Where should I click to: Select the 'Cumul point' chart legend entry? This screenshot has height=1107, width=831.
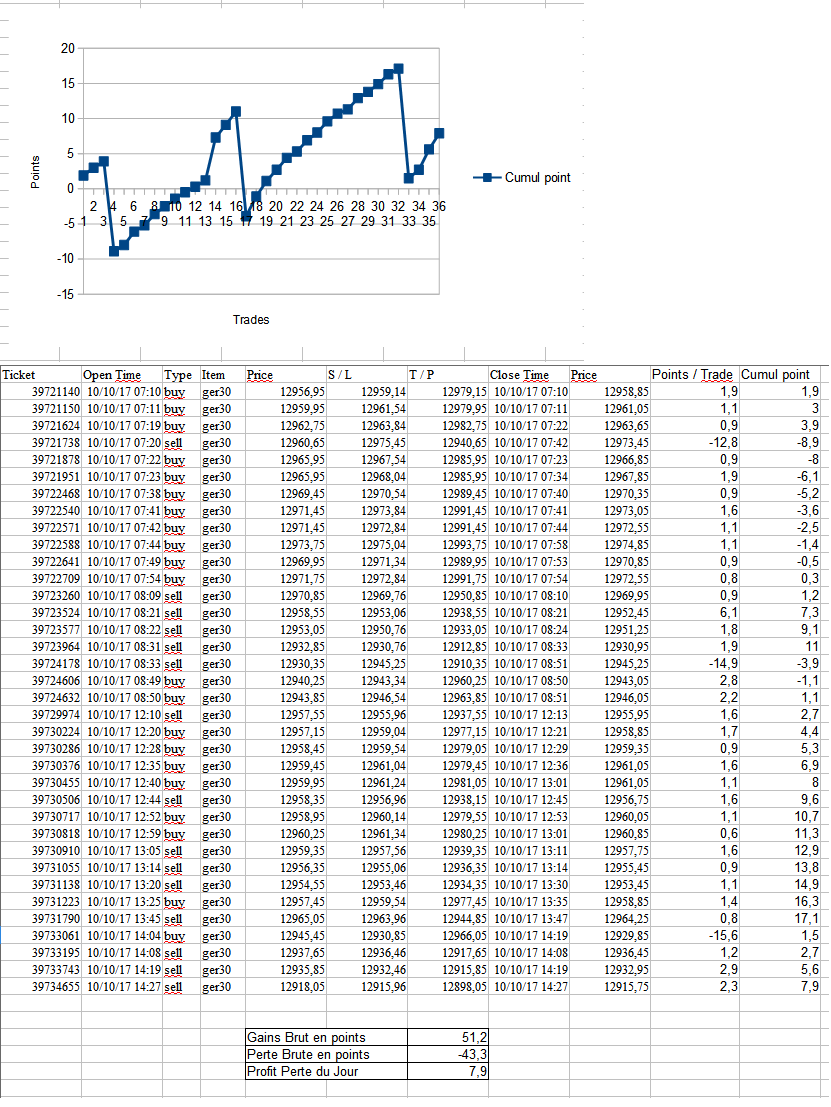tap(522, 178)
